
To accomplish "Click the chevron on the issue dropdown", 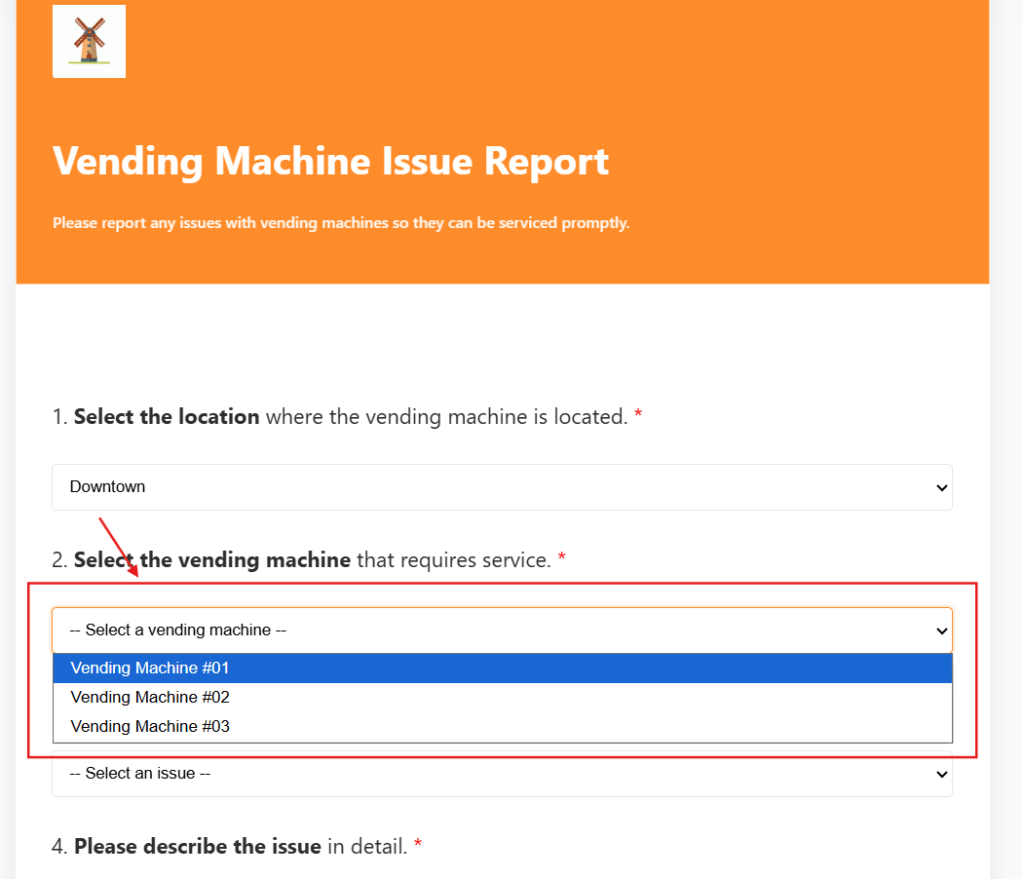I will pos(940,773).
